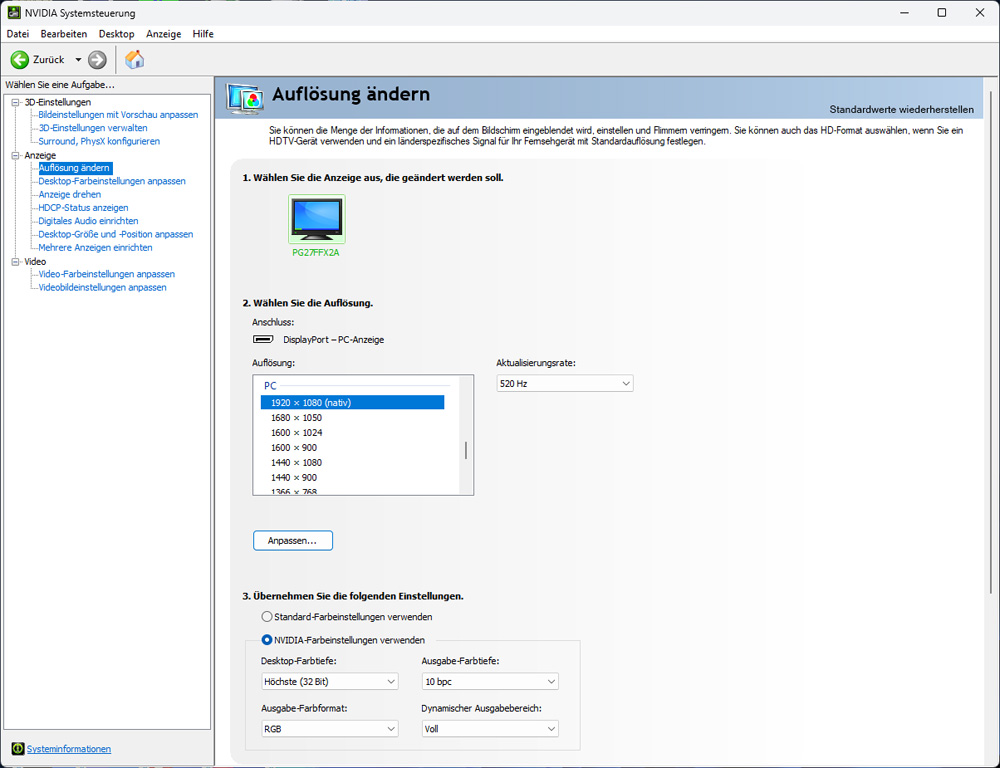Open 3D-Einstellungen verwalten

pyautogui.click(x=92, y=128)
